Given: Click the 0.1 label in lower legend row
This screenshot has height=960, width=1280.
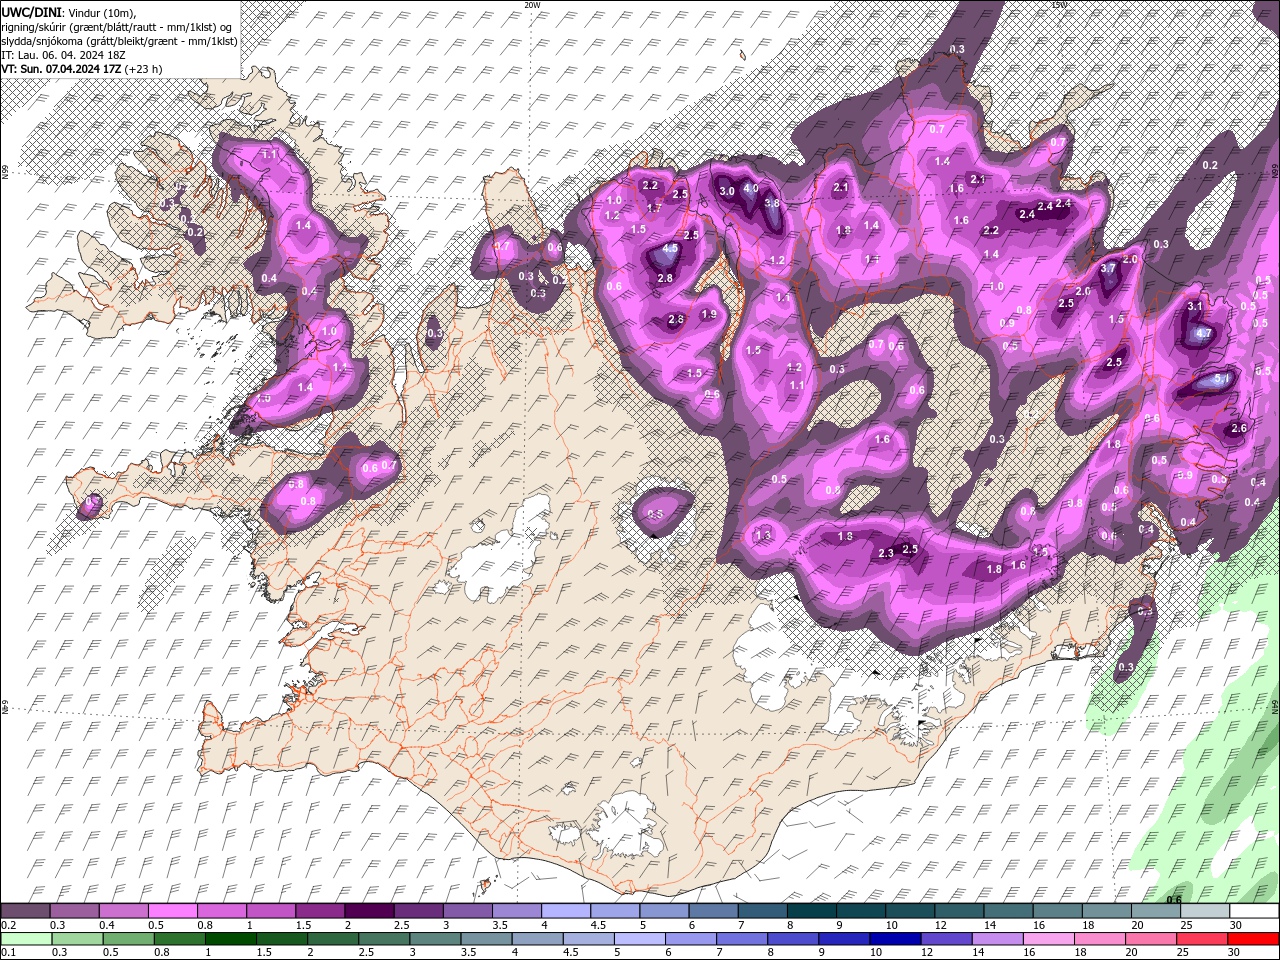Looking at the screenshot, I should click(7, 953).
